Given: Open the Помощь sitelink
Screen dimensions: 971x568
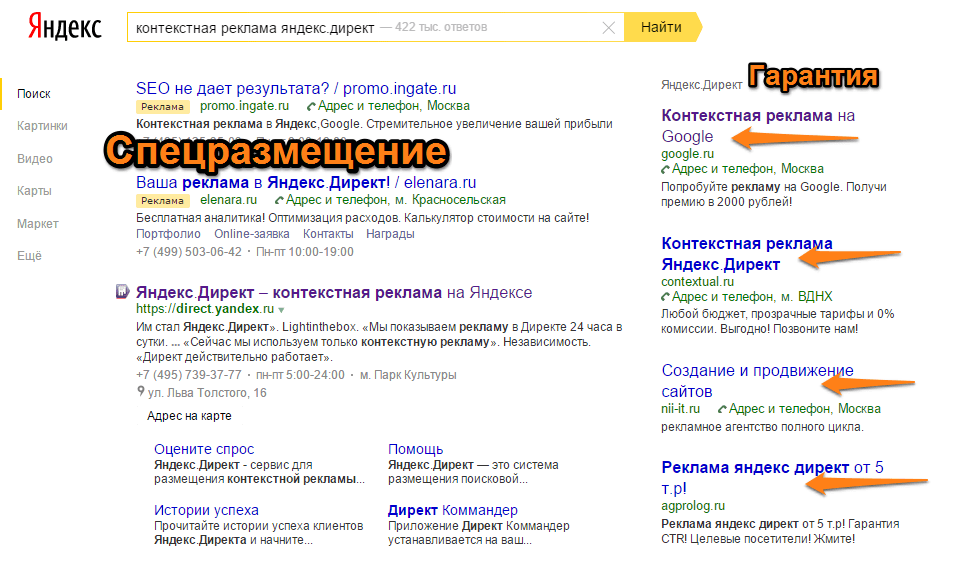Looking at the screenshot, I should (x=416, y=449).
